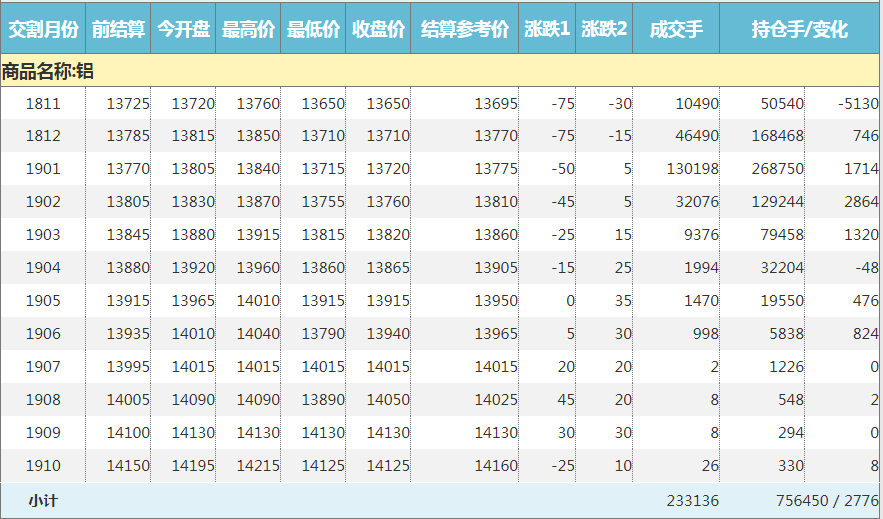Click the 成交手 column header
The height and width of the screenshot is (519, 883).
676,29
